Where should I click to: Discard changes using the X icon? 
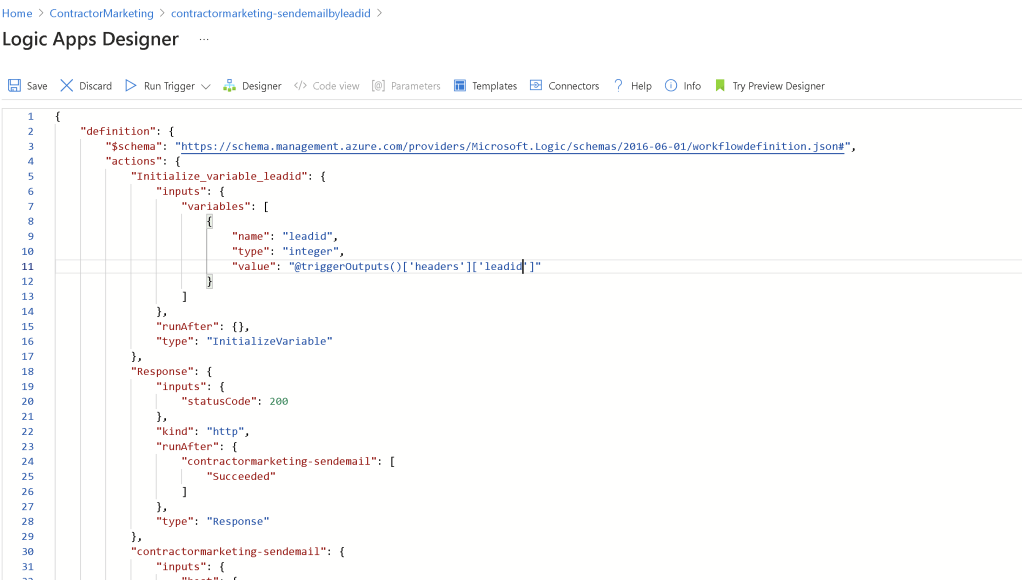click(x=66, y=85)
